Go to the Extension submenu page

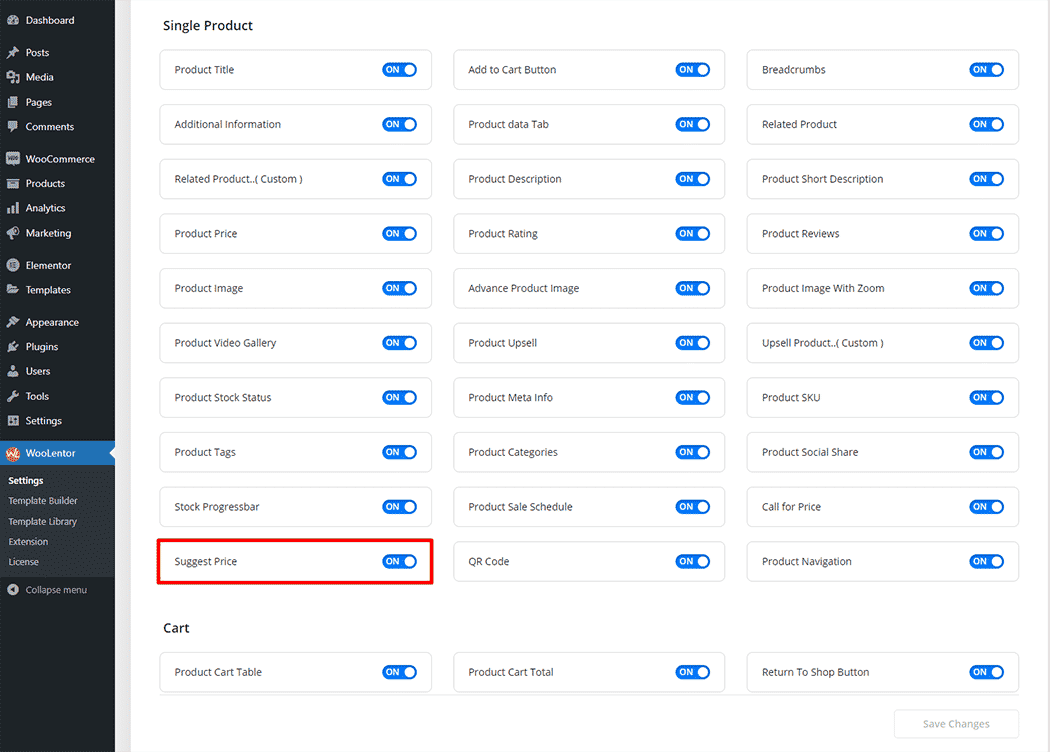point(28,542)
